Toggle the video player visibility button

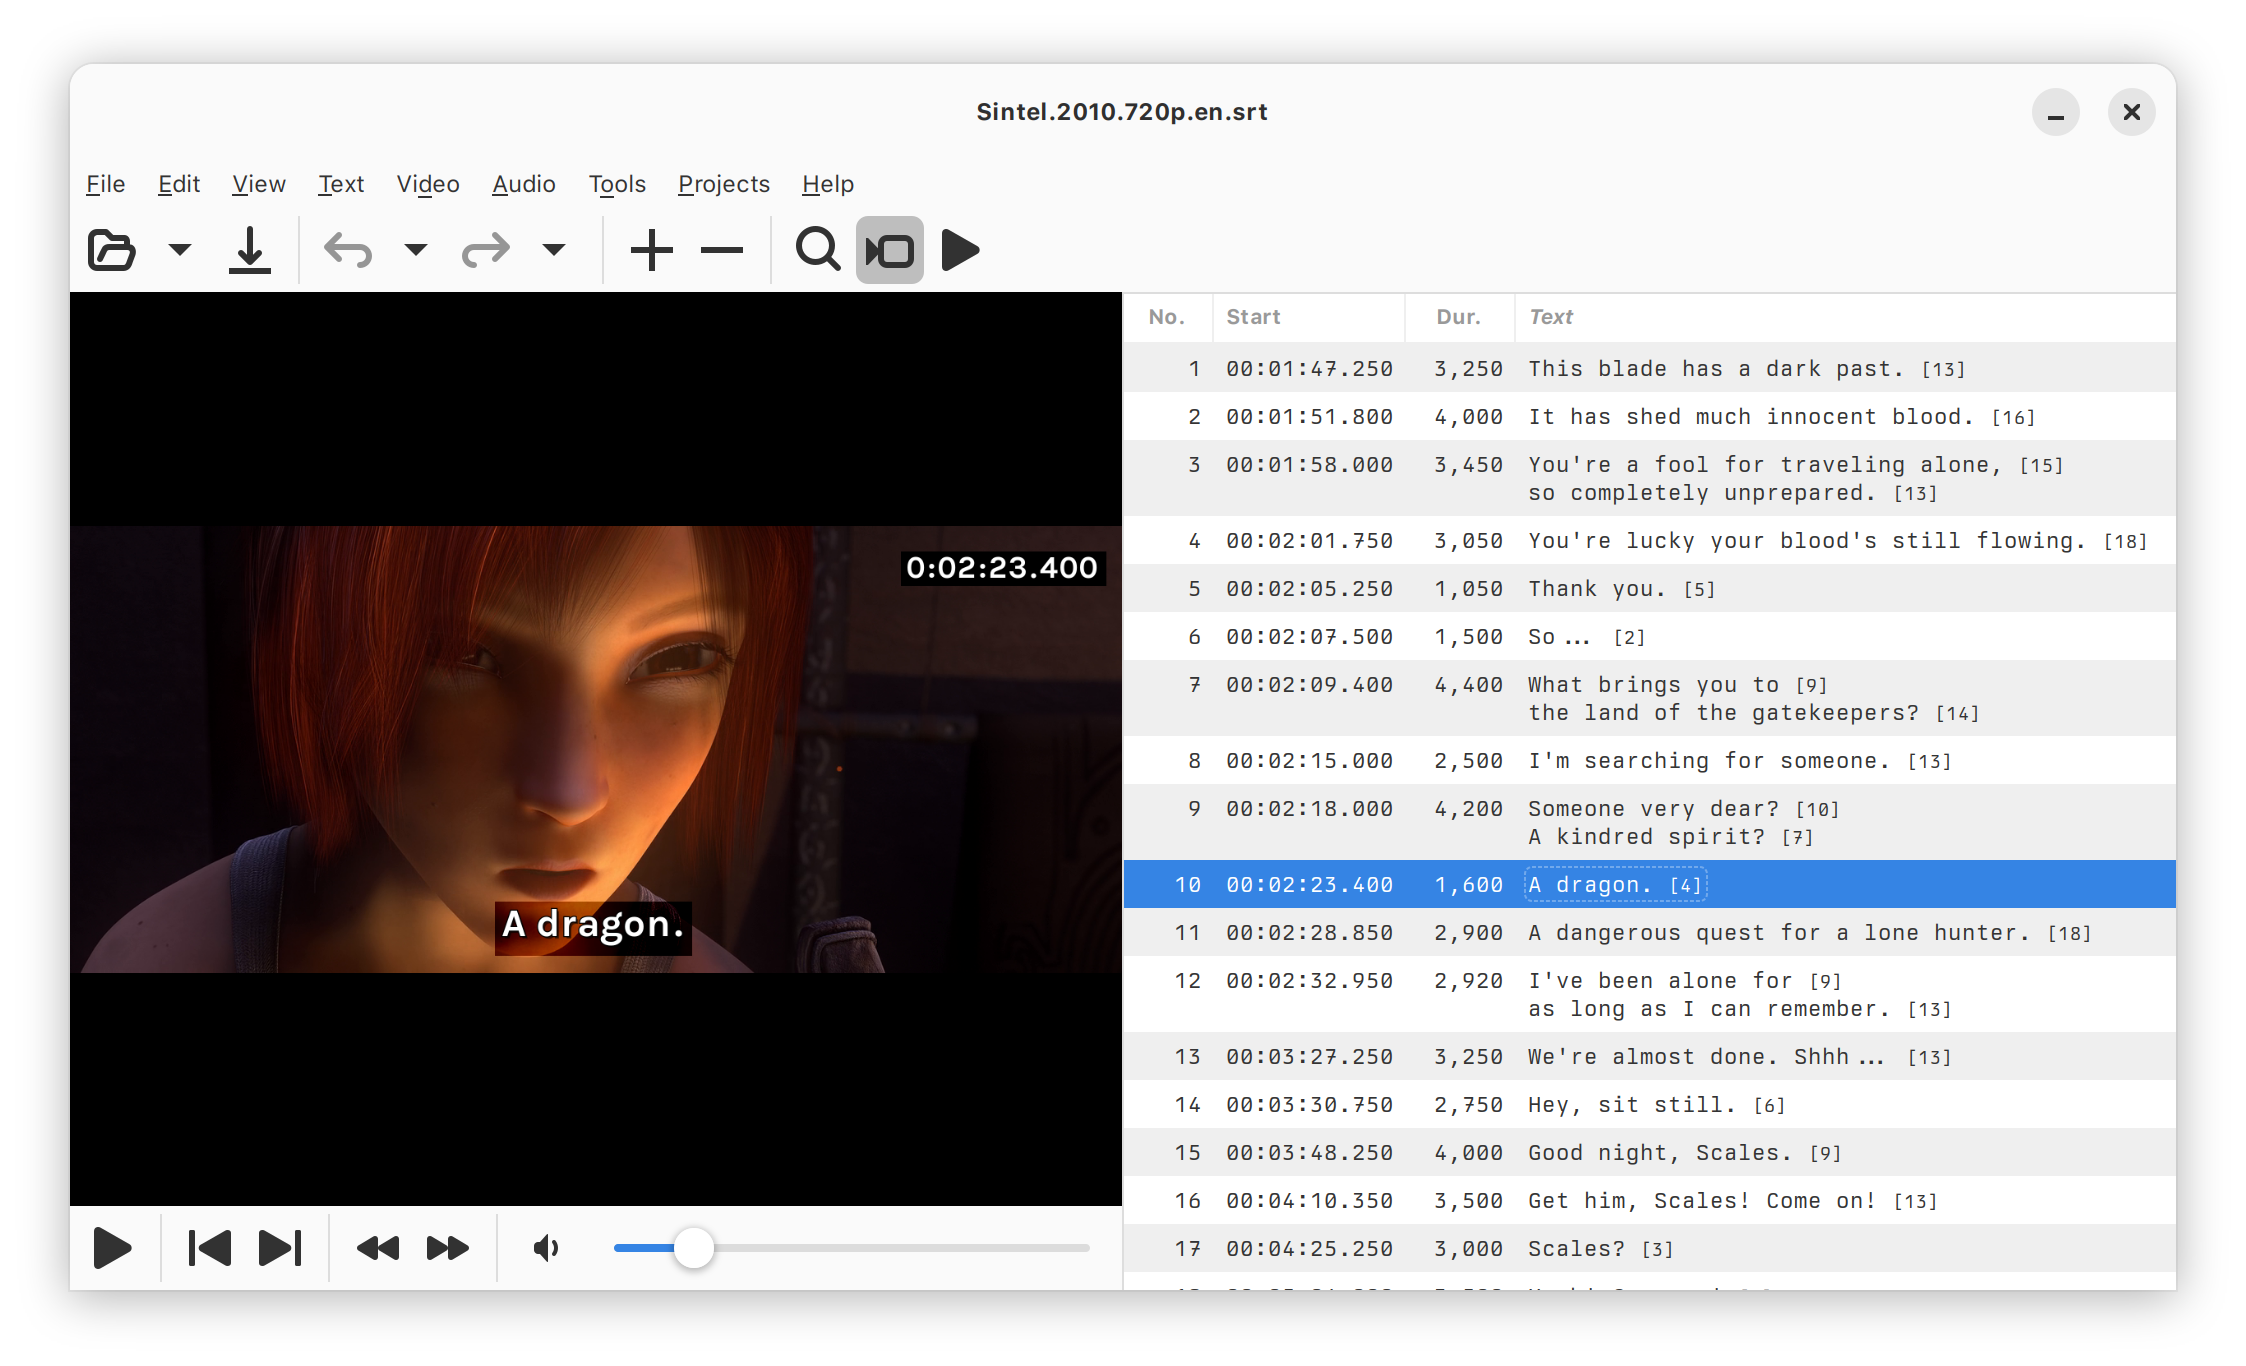coord(889,250)
